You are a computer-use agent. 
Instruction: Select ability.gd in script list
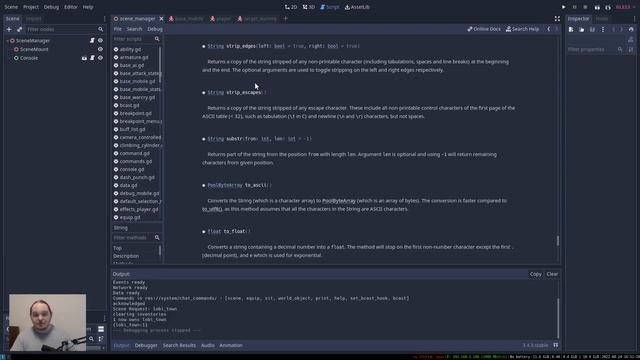(x=130, y=49)
